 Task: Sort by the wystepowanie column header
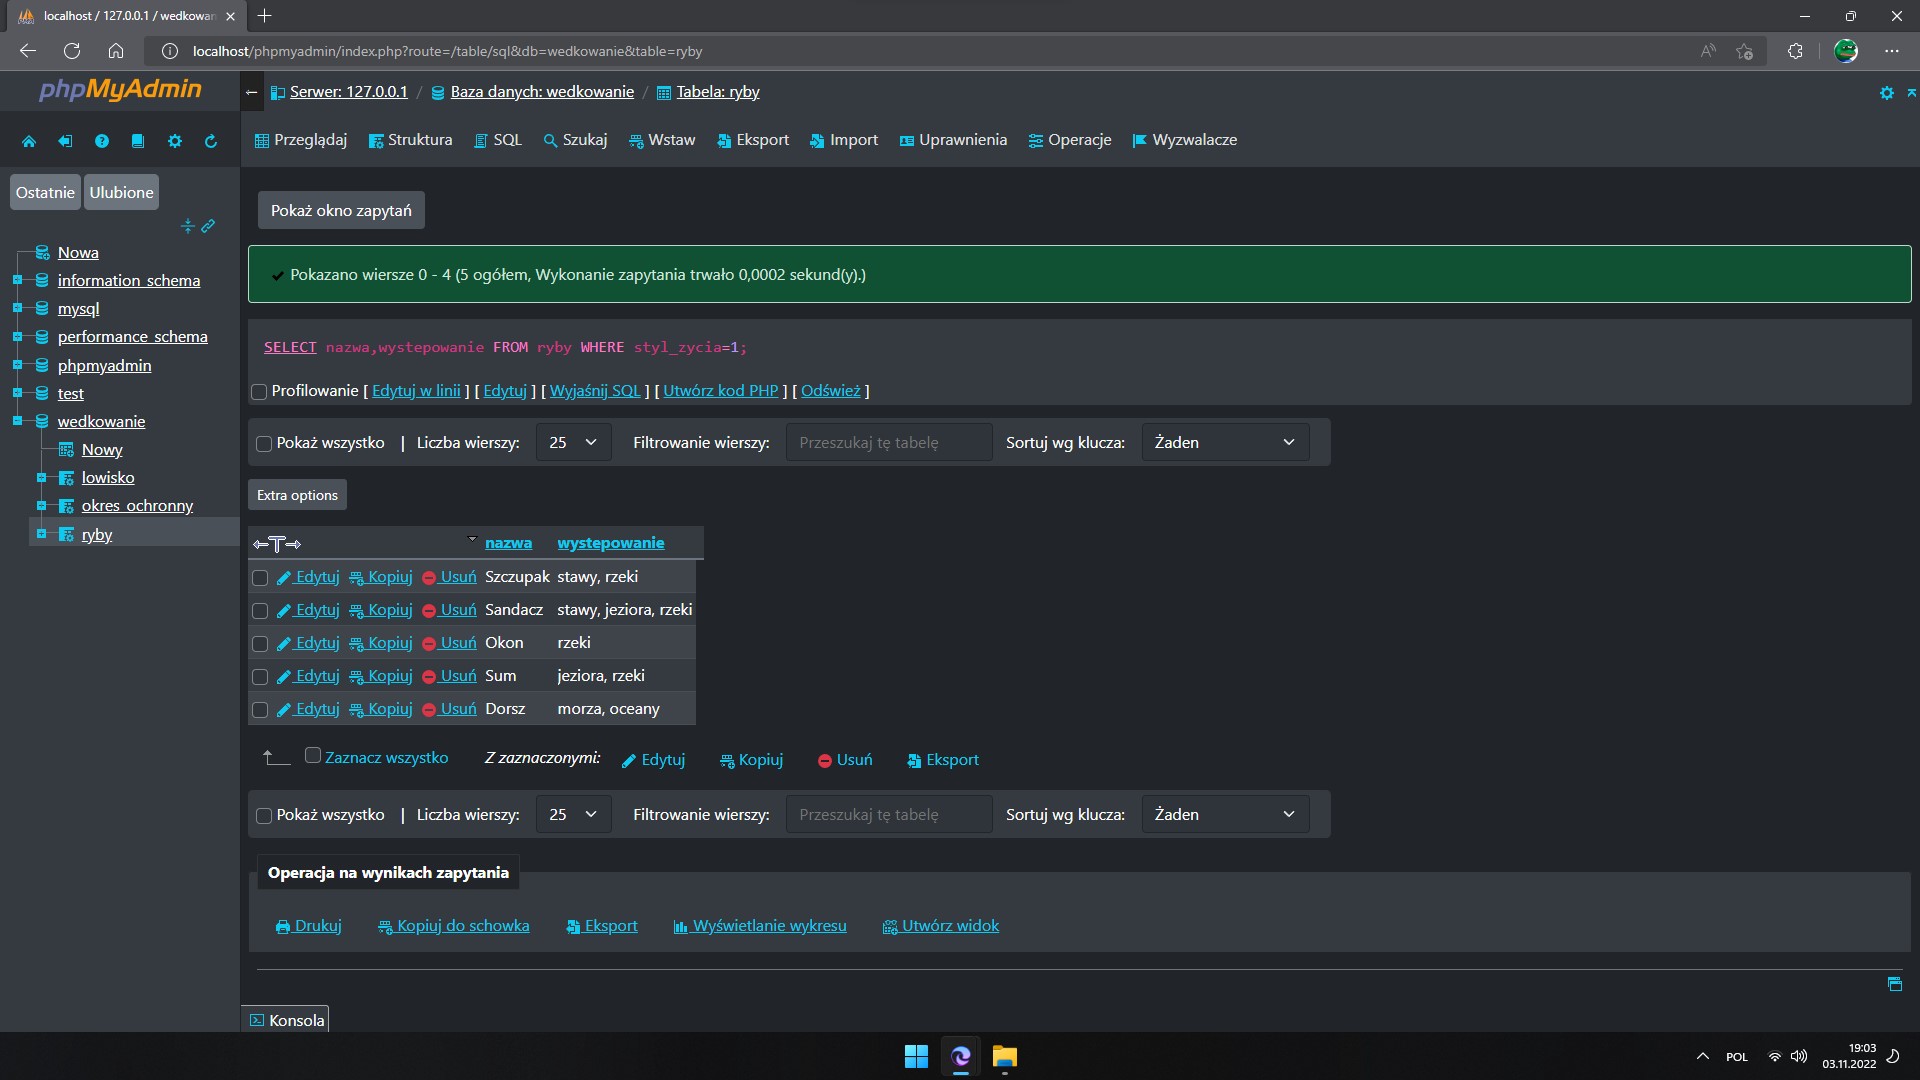pos(610,543)
